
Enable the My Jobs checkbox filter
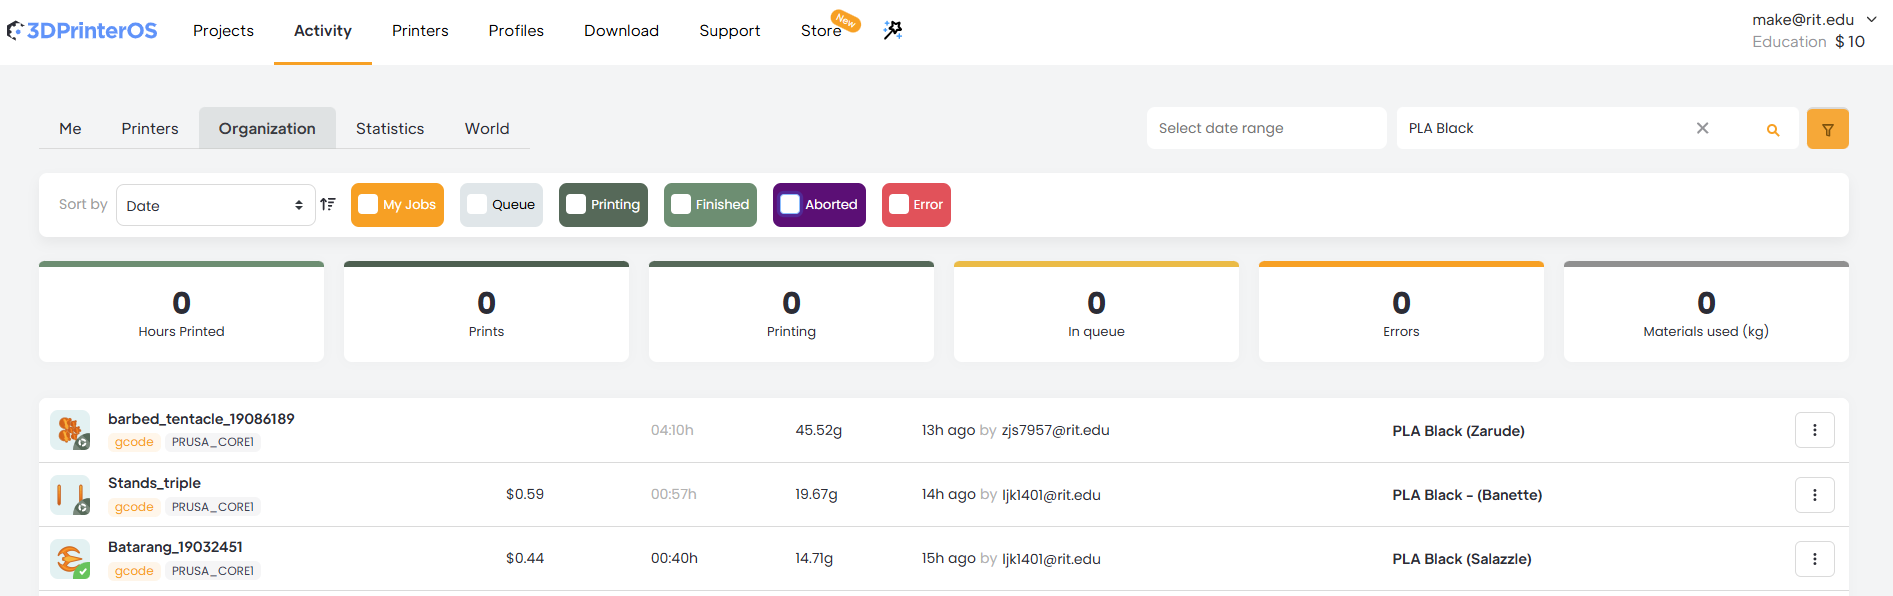point(368,204)
